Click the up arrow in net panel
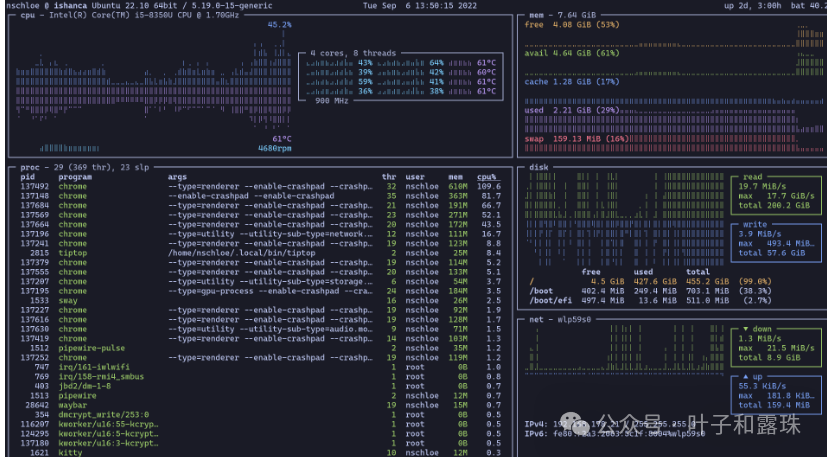This screenshot has height=457, width=827. click(745, 375)
